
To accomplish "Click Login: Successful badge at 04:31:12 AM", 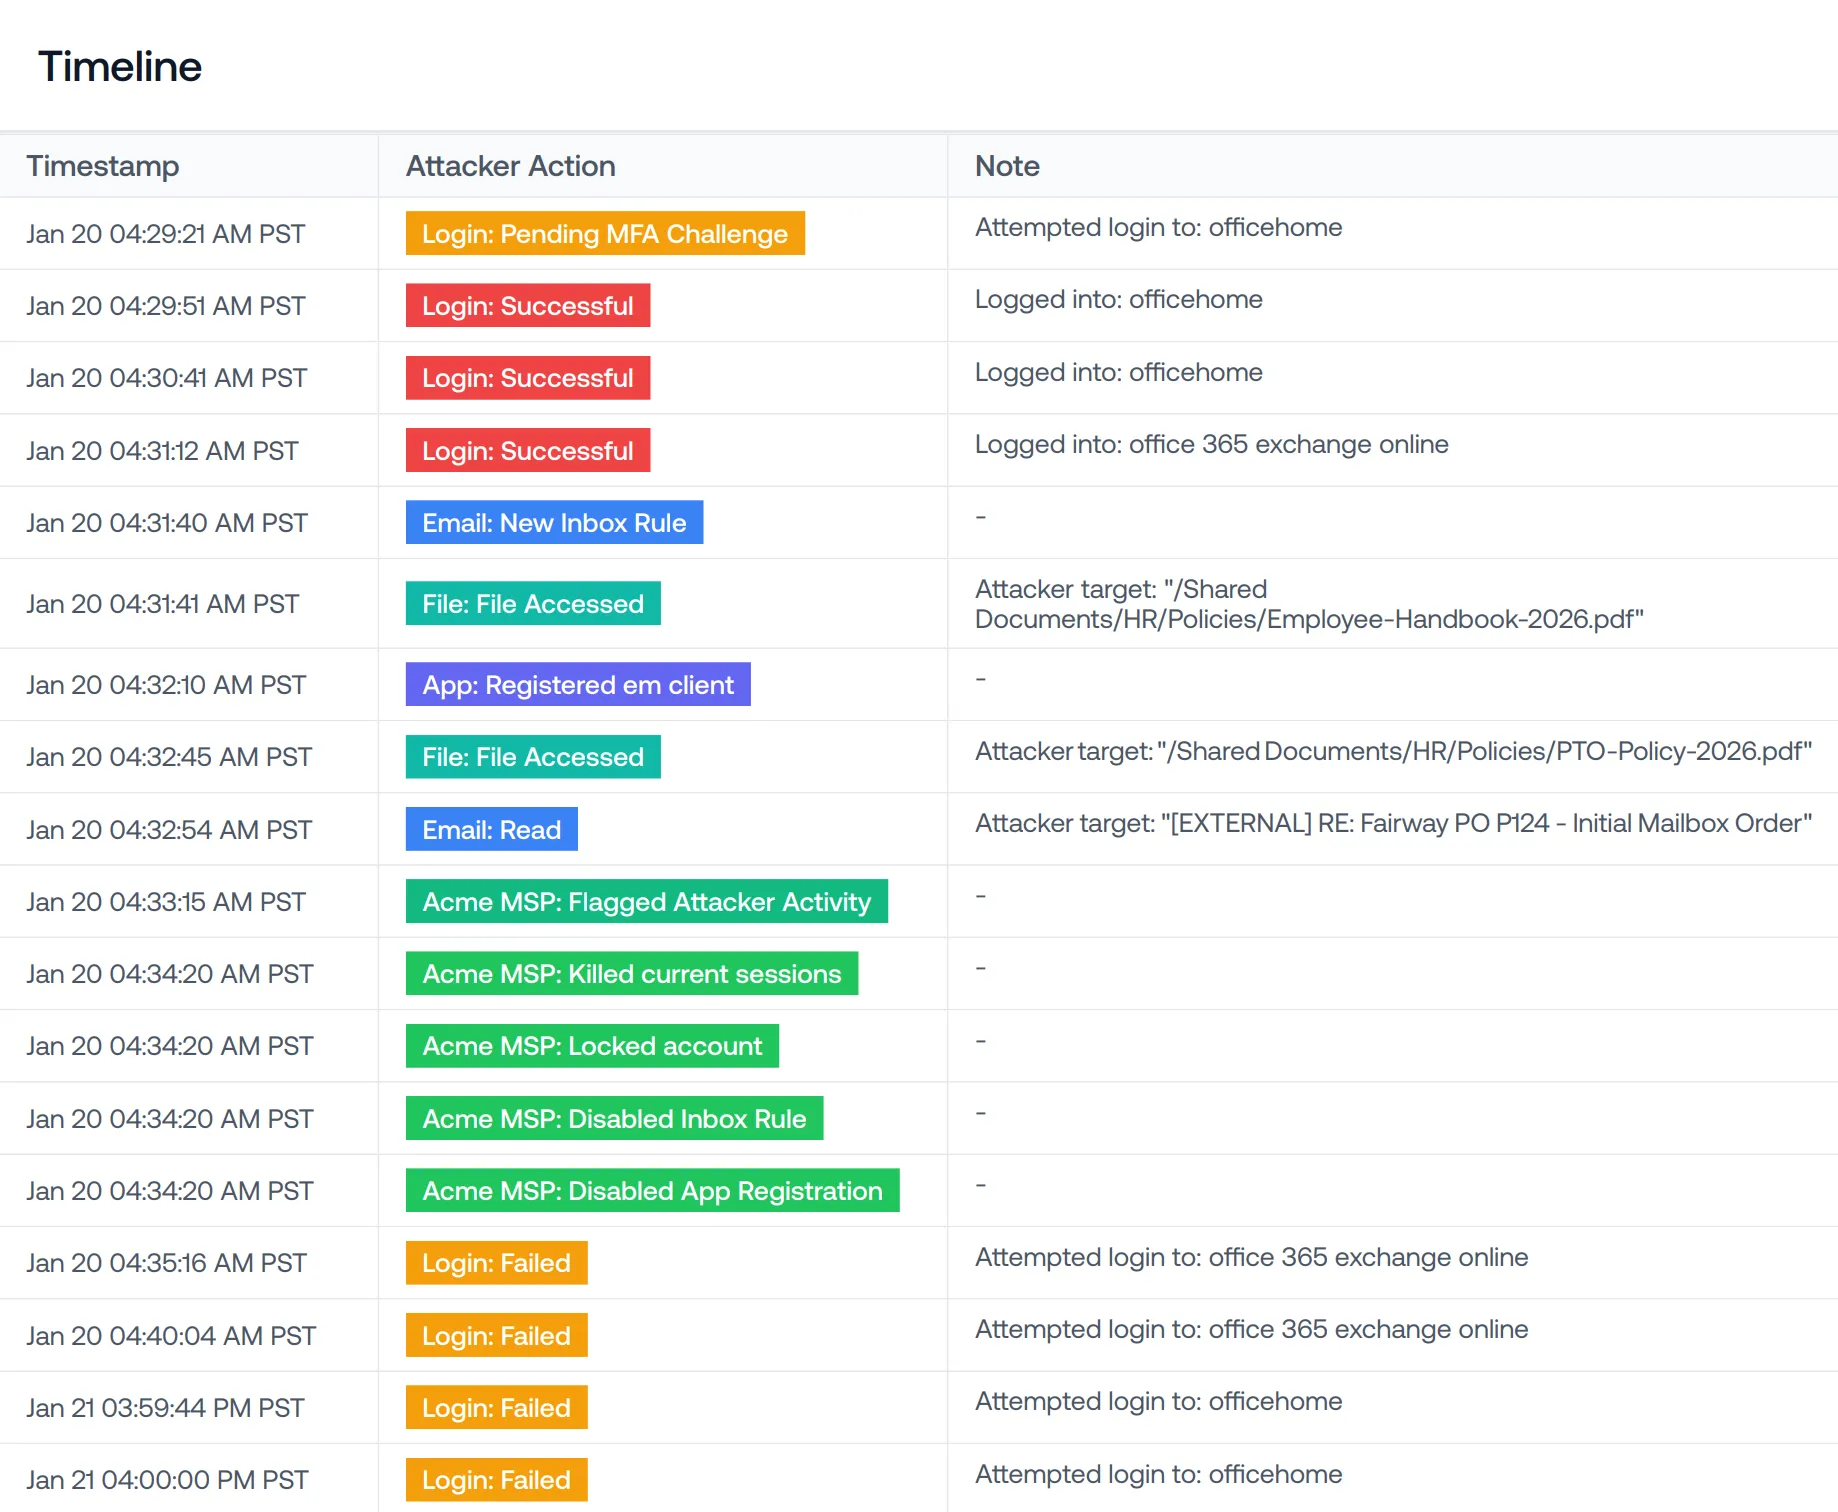I will point(528,450).
